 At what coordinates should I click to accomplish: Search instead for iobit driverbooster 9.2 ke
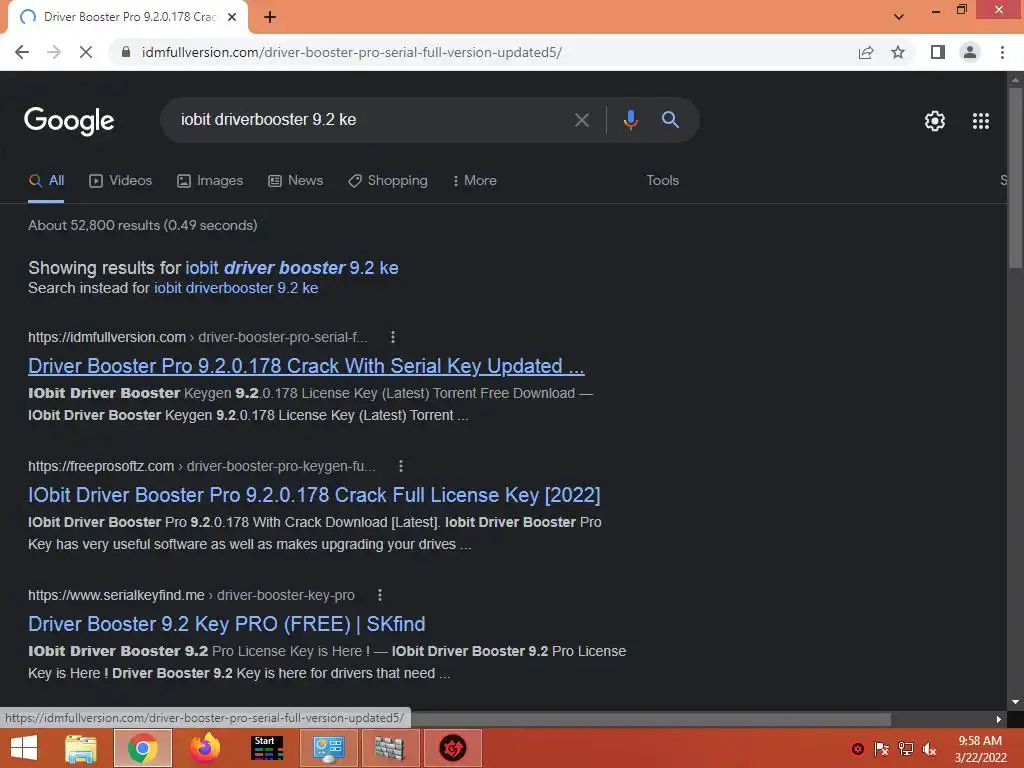click(x=236, y=288)
